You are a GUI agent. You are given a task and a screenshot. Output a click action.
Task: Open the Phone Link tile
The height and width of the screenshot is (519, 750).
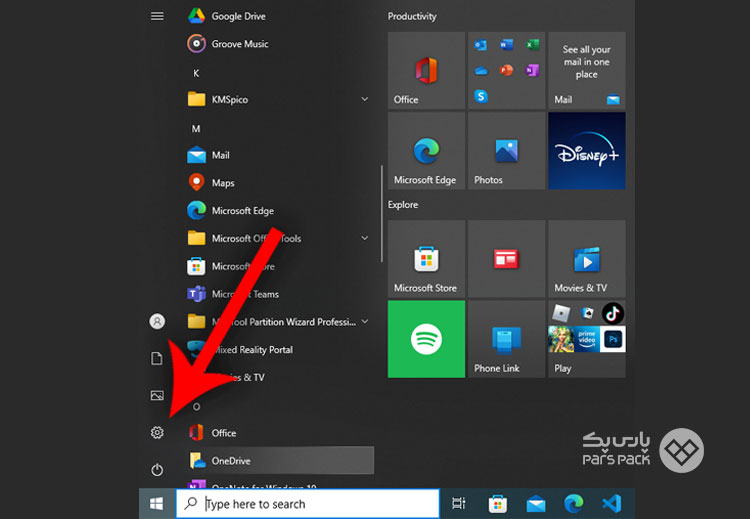click(x=507, y=339)
